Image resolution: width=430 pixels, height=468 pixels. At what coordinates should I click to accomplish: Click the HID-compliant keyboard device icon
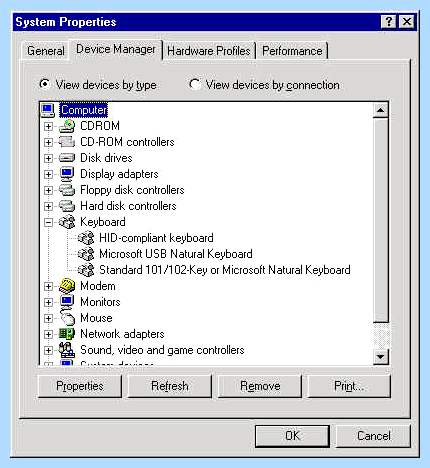point(86,238)
